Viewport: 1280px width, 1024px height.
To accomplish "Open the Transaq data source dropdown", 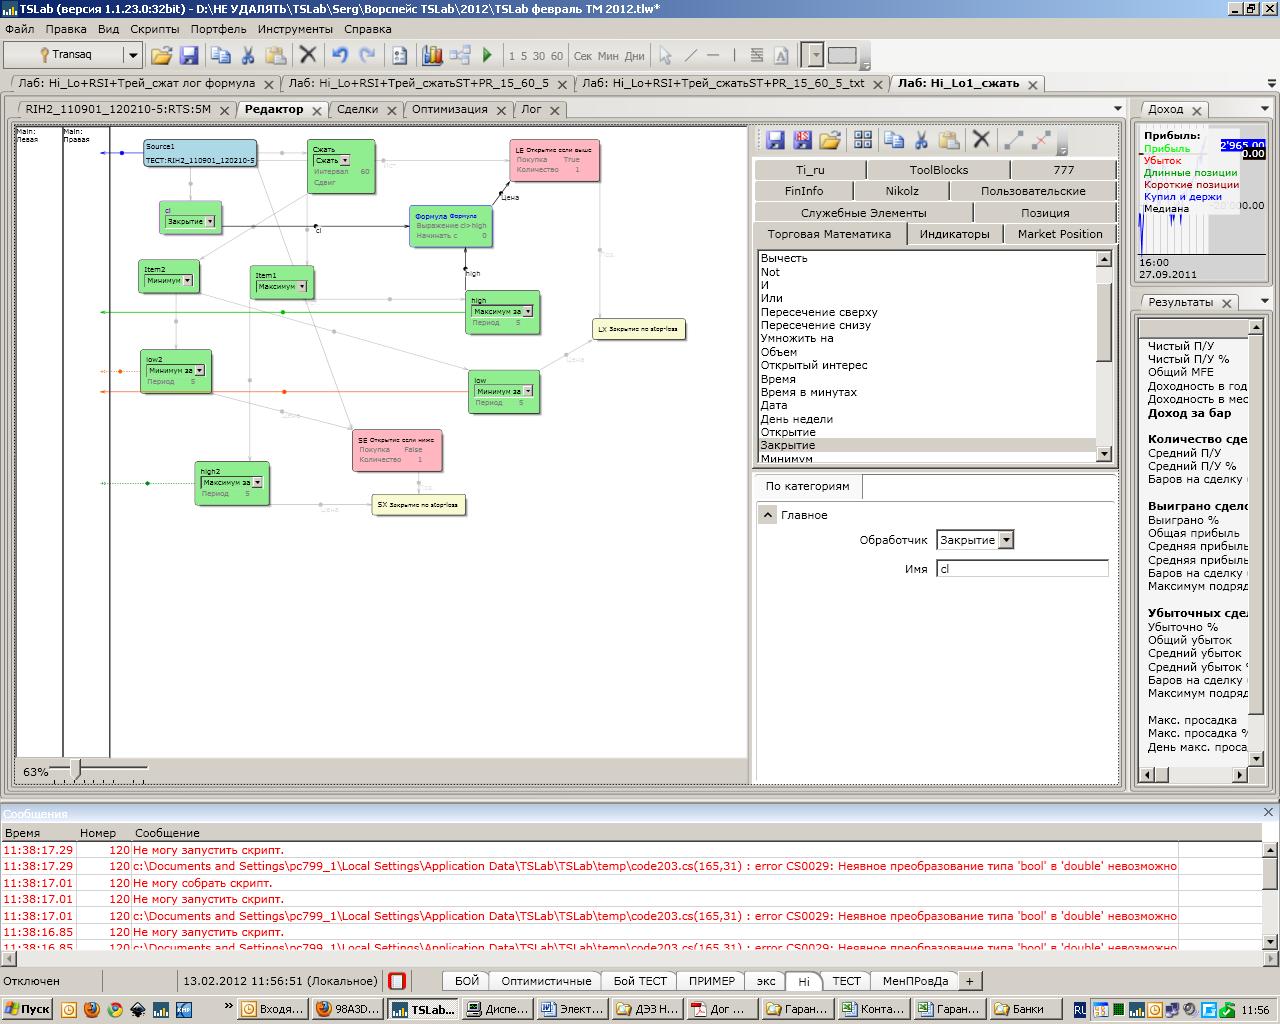I will click(132, 56).
